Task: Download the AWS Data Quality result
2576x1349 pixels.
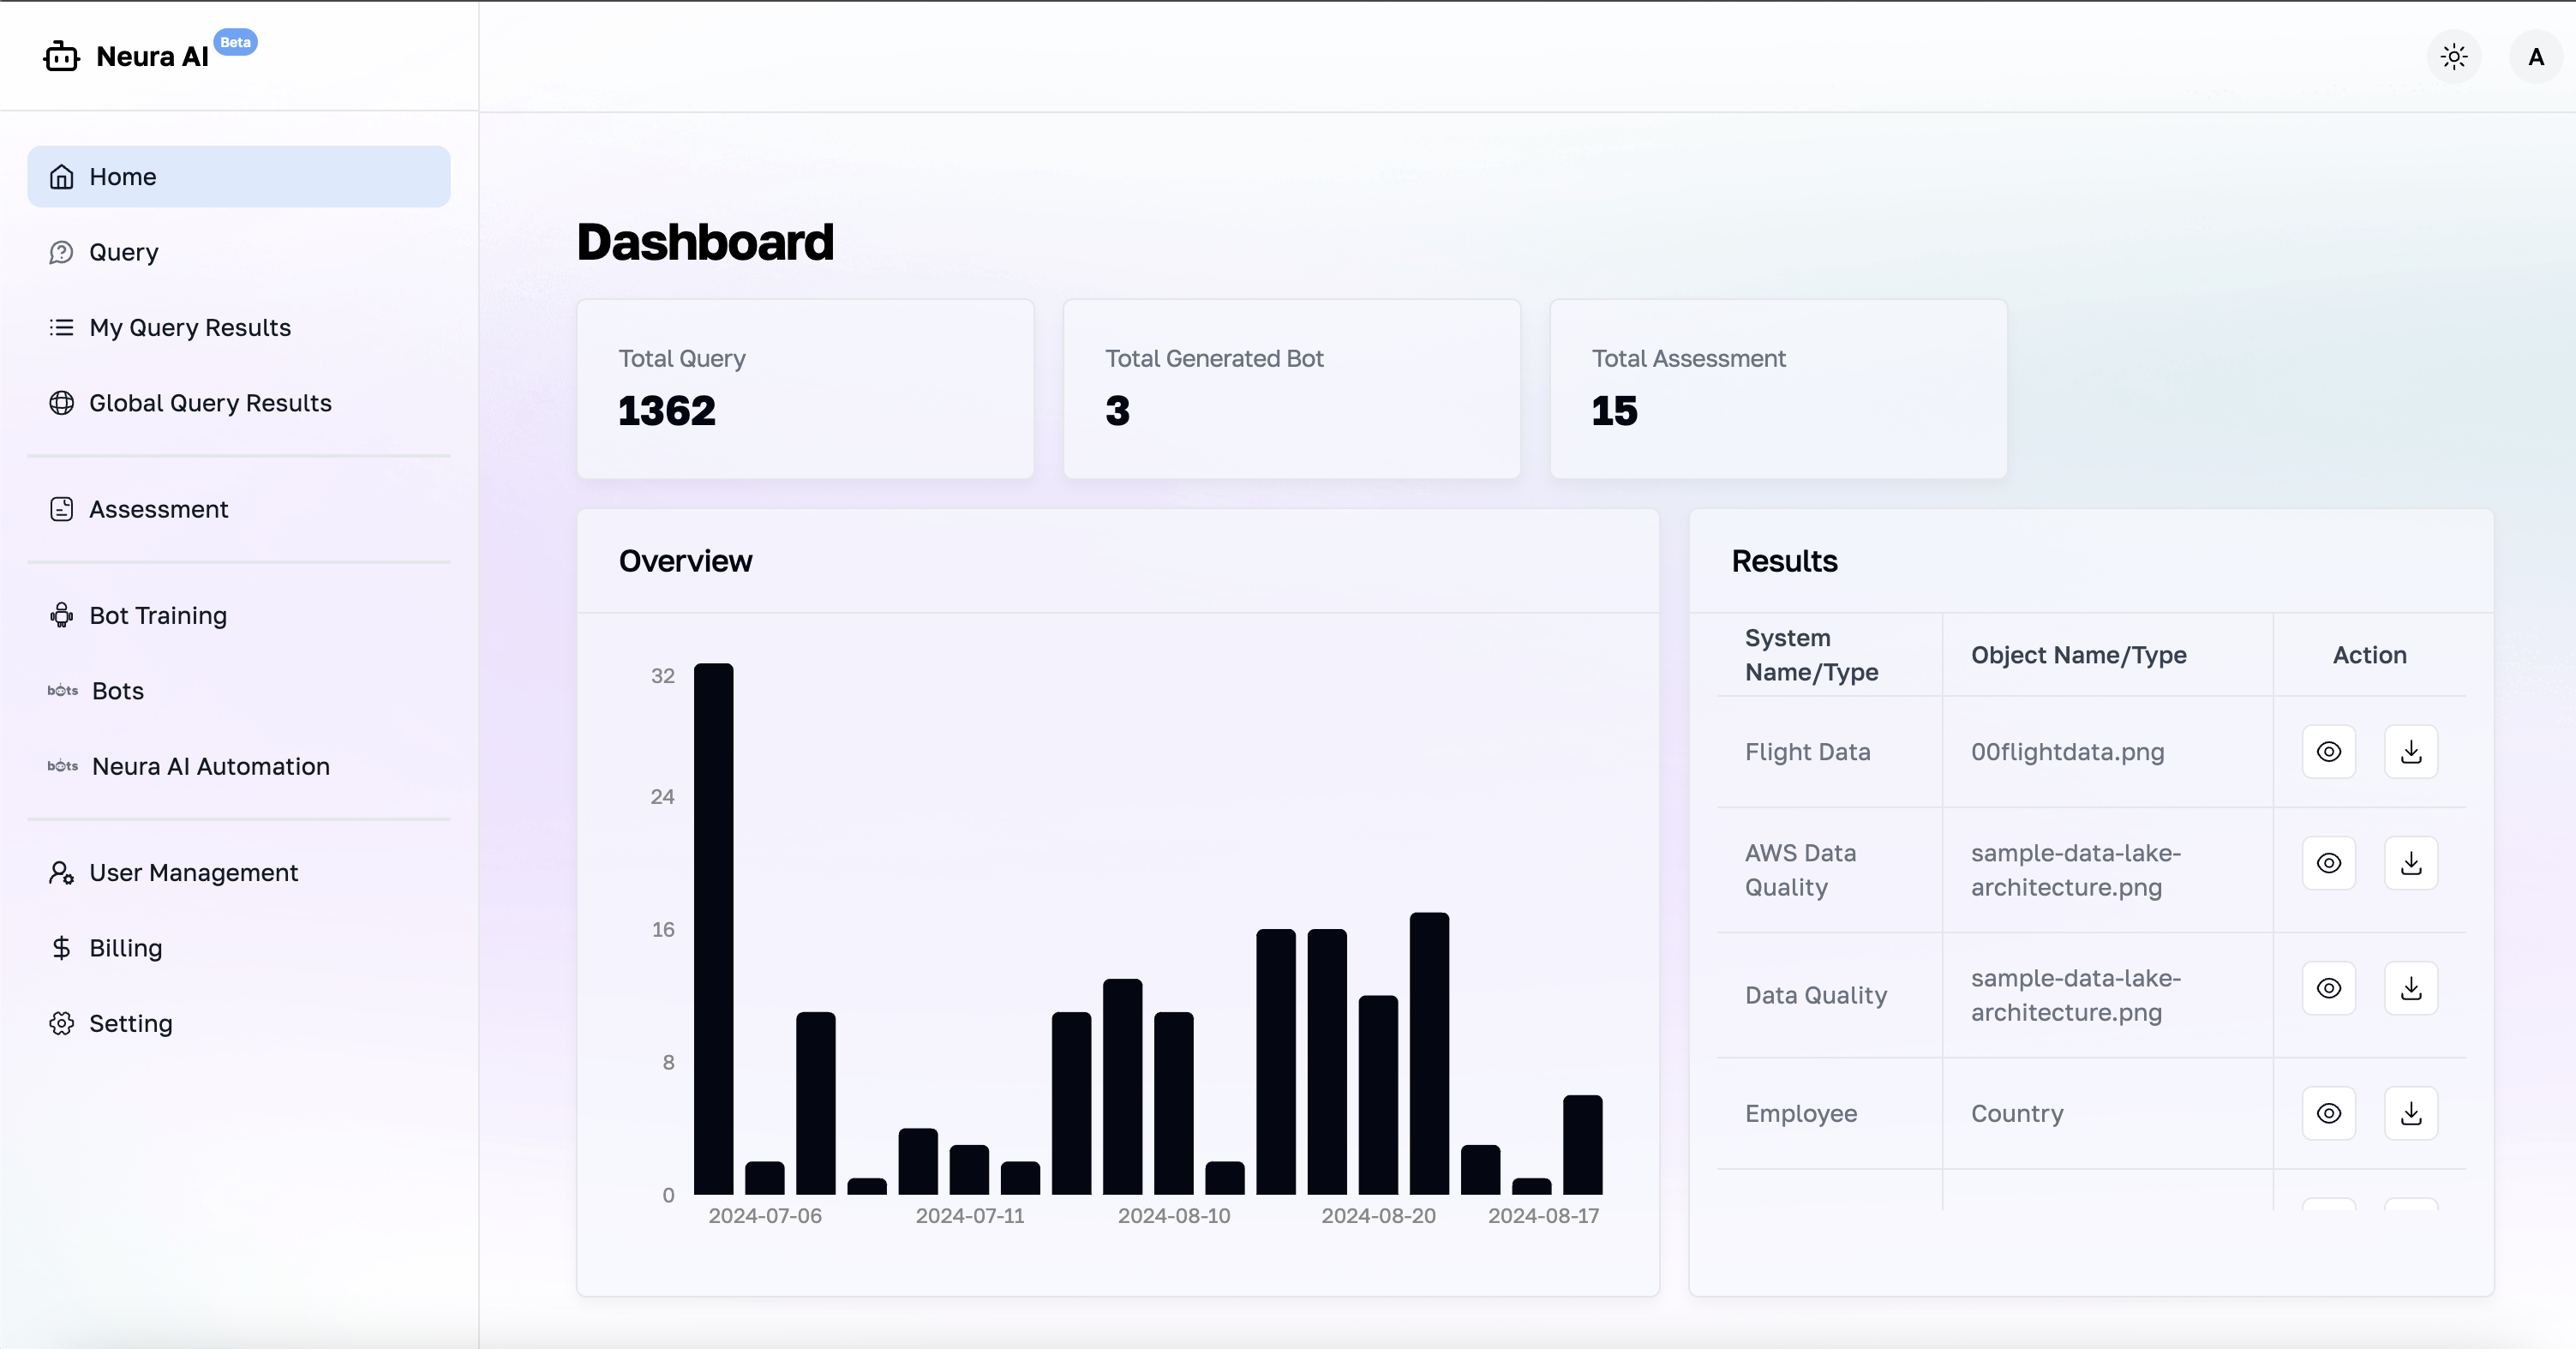Action: pos(2410,863)
